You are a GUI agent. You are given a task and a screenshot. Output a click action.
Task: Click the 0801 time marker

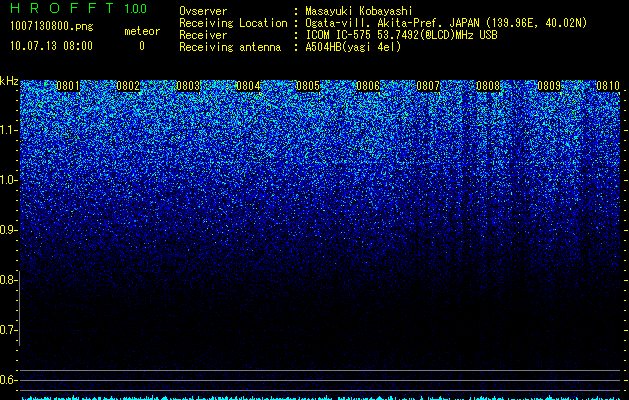(68, 86)
